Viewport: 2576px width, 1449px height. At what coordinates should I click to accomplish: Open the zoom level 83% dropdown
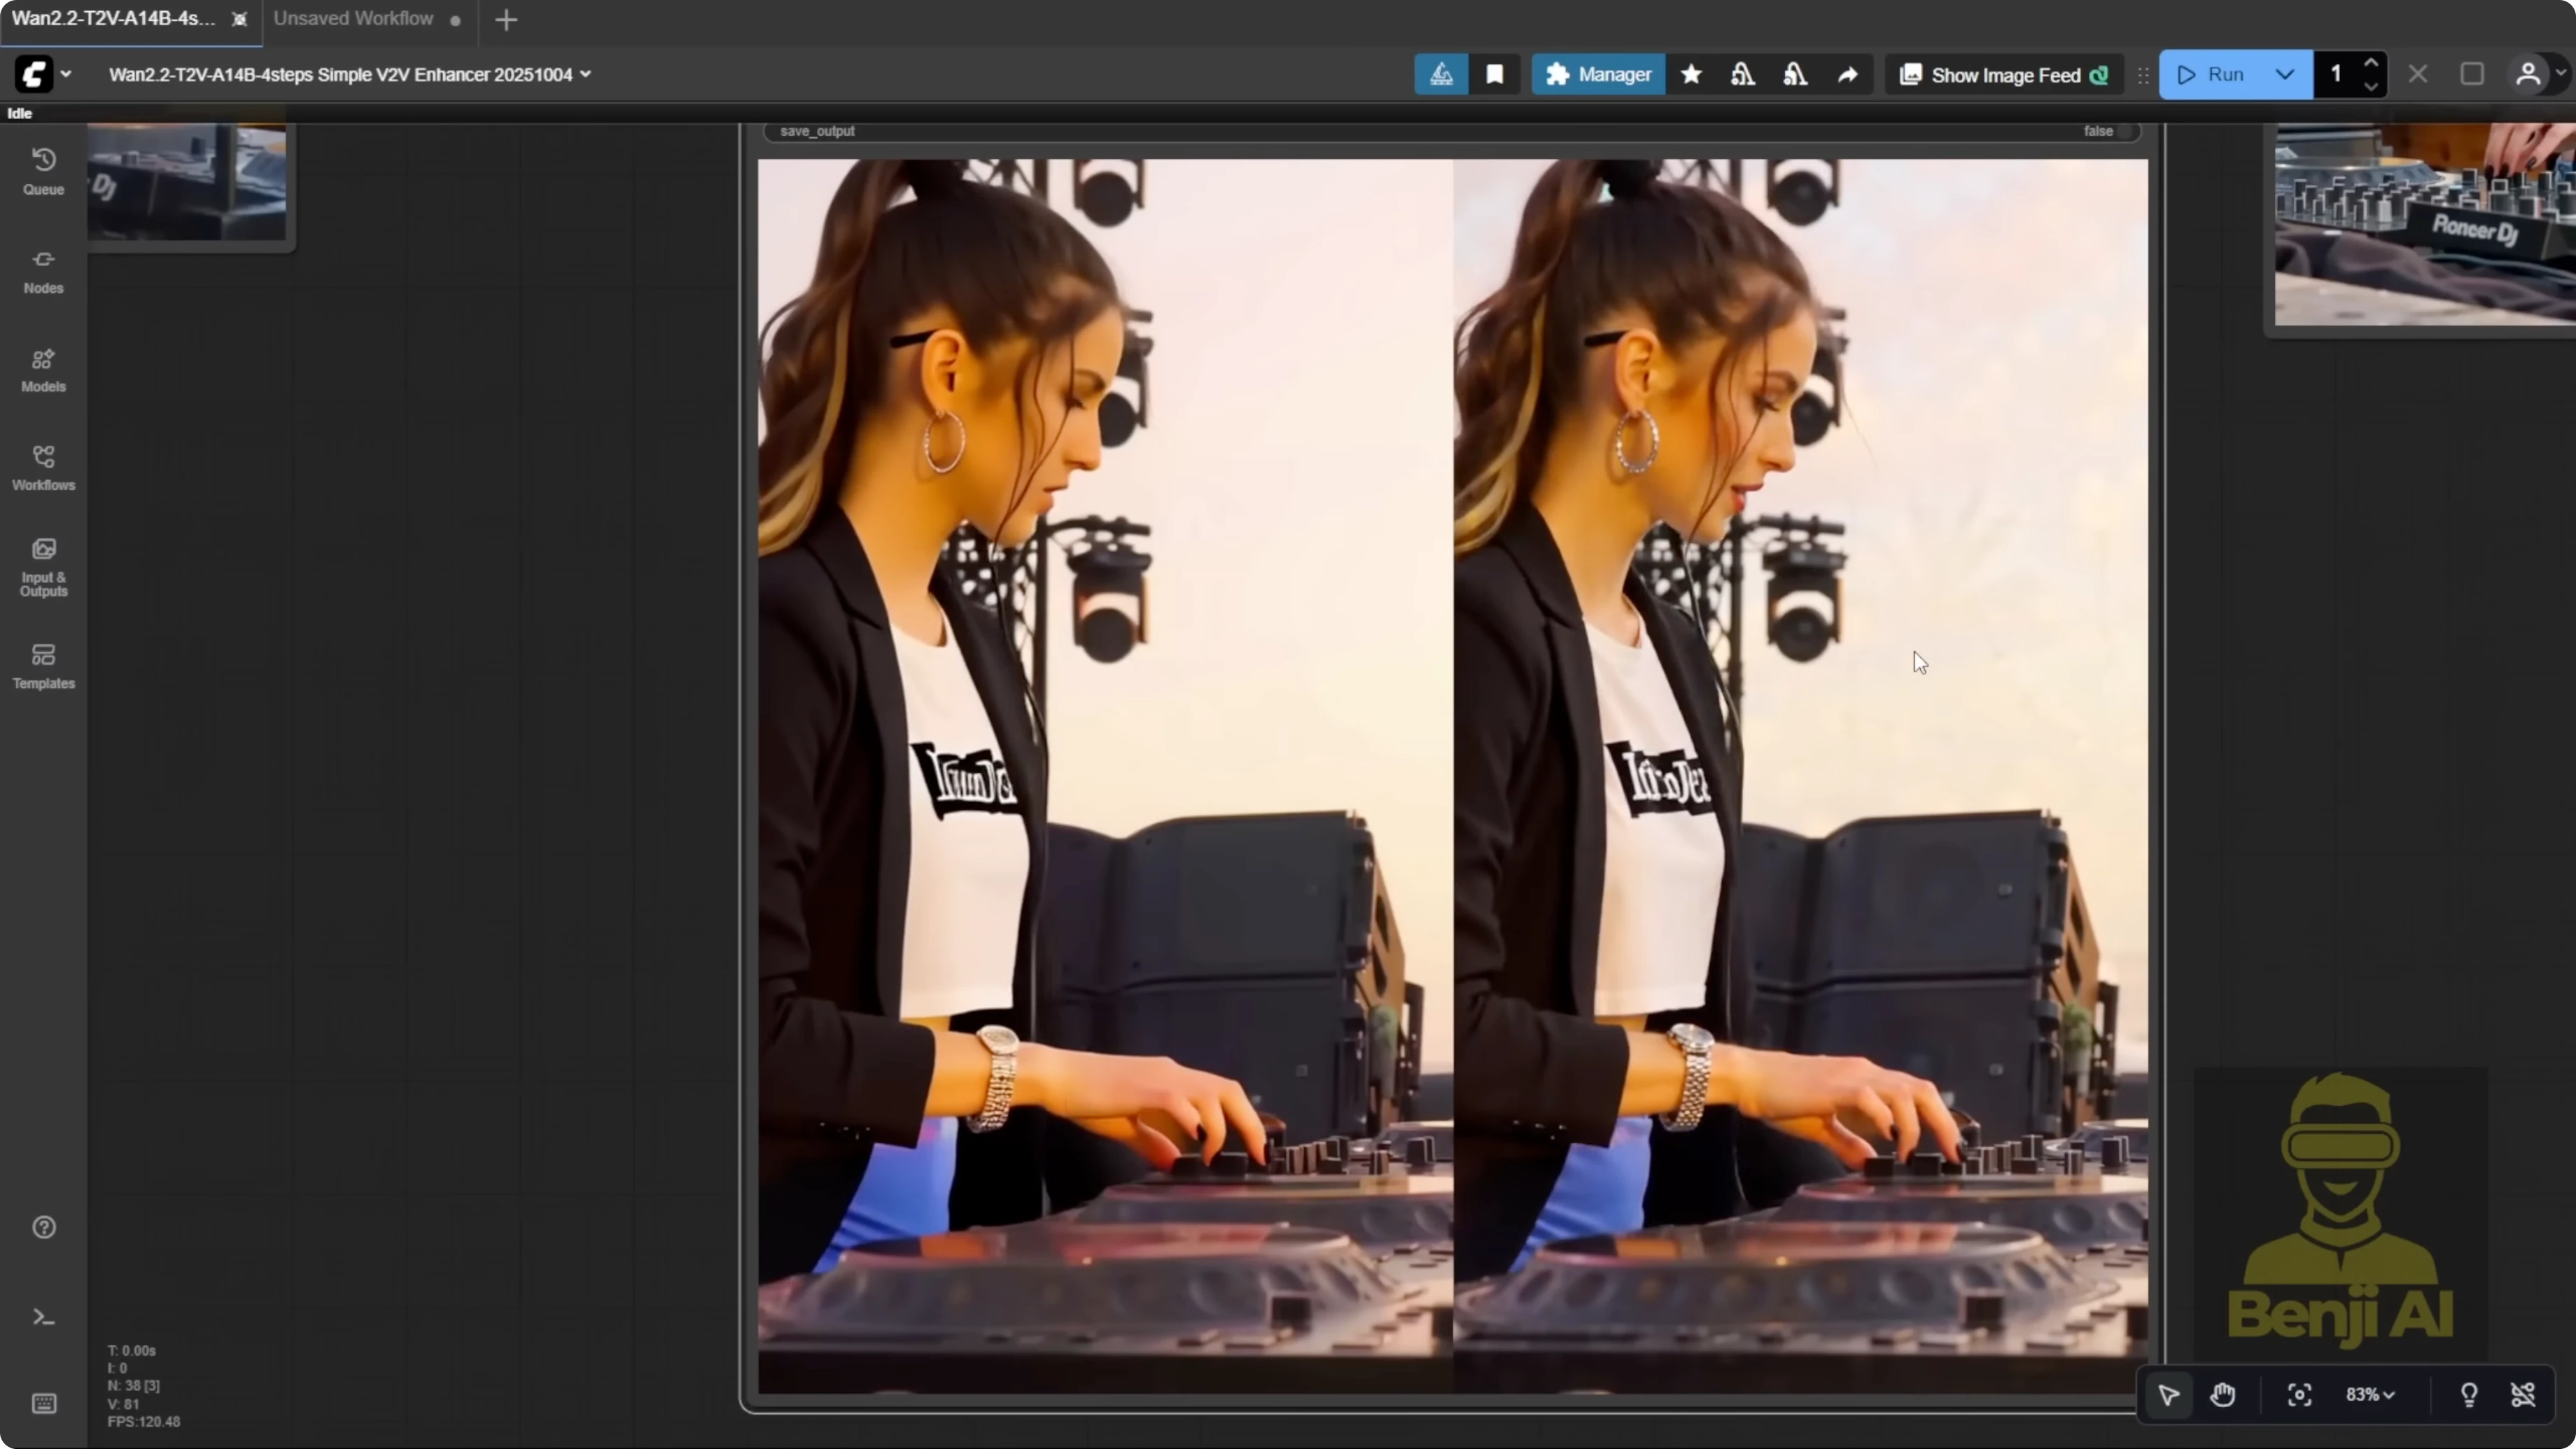[2371, 1395]
